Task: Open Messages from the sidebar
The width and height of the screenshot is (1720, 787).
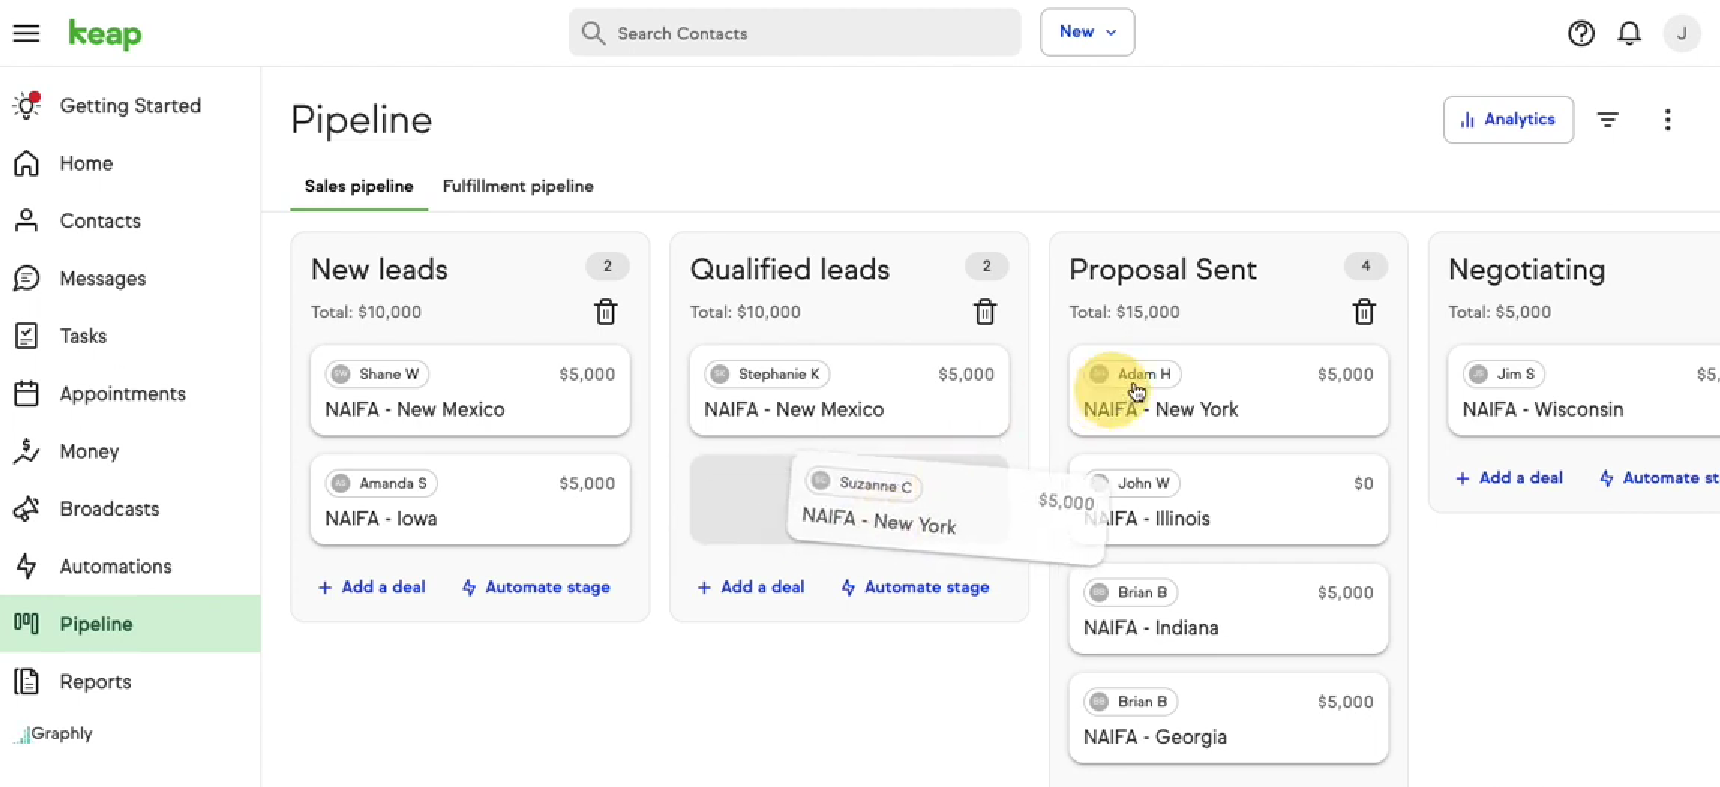Action: pos(130,279)
